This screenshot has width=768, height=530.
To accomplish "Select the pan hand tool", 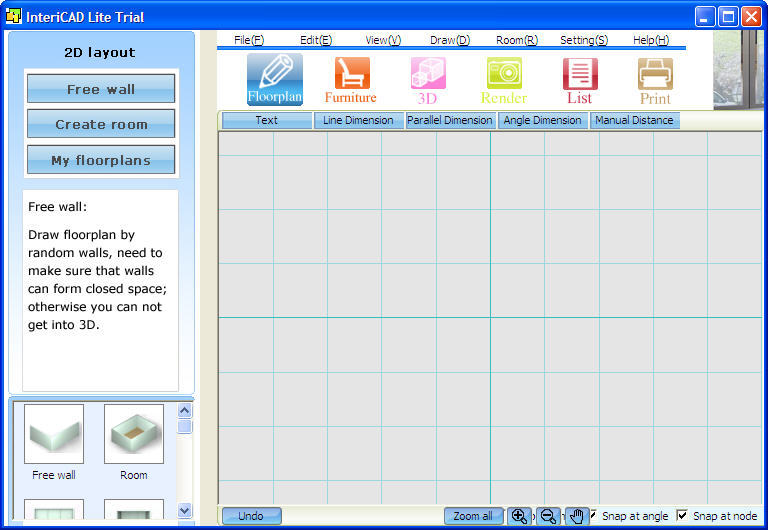I will (x=577, y=516).
